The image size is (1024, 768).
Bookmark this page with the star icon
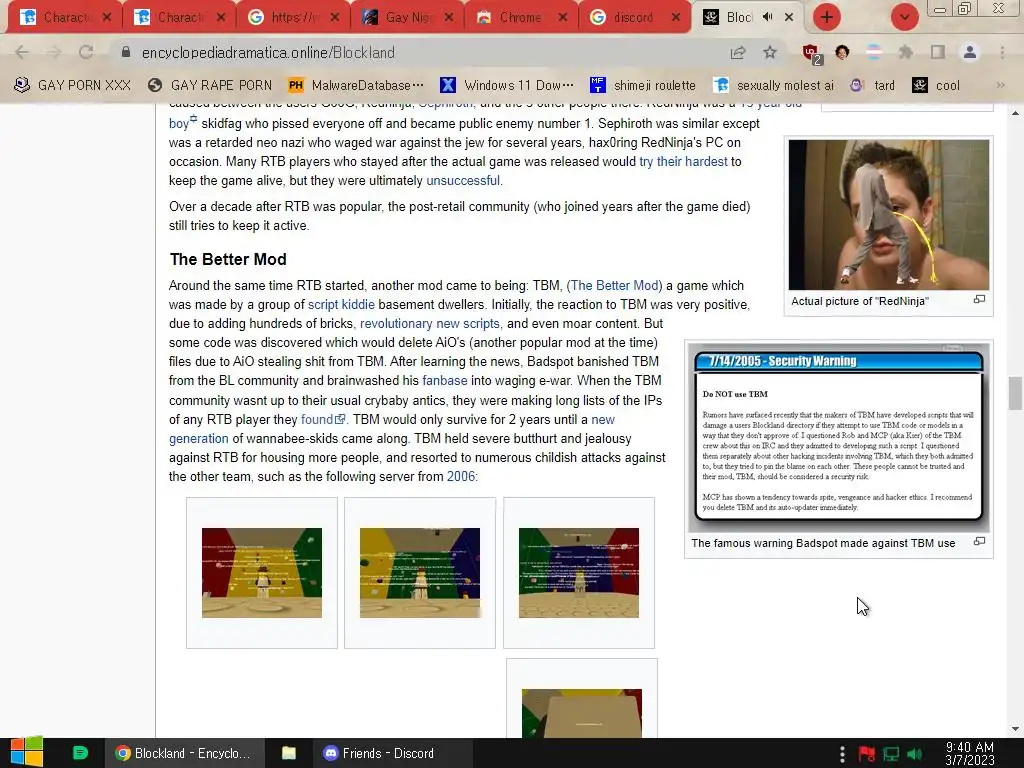click(x=770, y=52)
